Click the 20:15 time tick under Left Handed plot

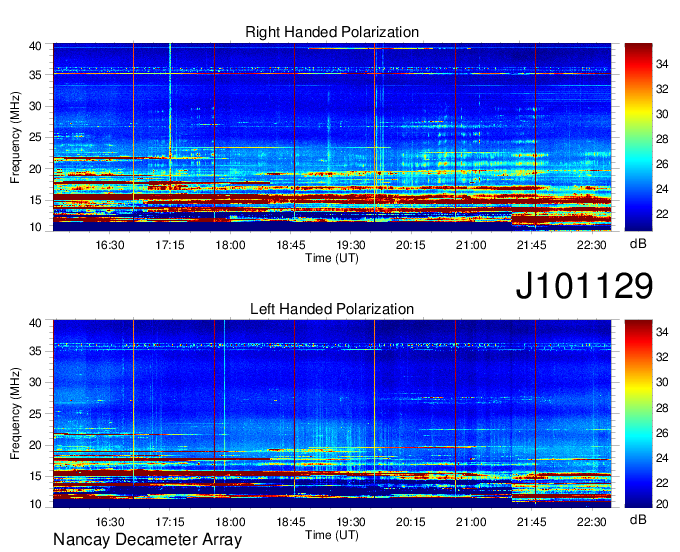tap(411, 522)
